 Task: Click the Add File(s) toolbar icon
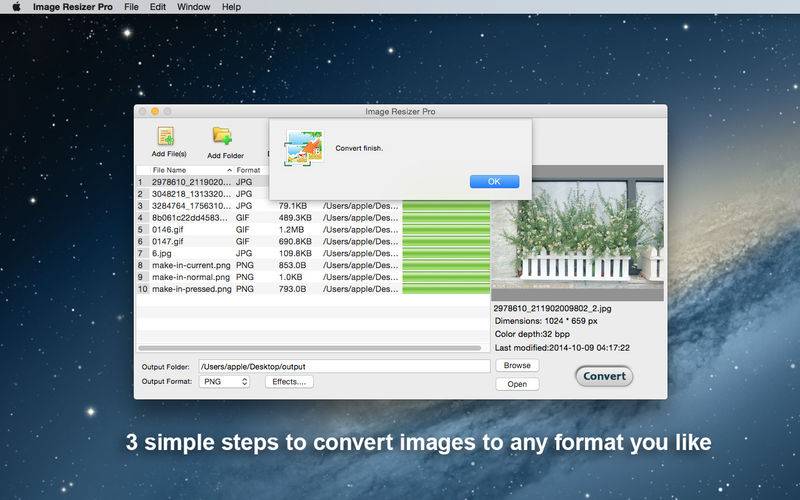166,136
